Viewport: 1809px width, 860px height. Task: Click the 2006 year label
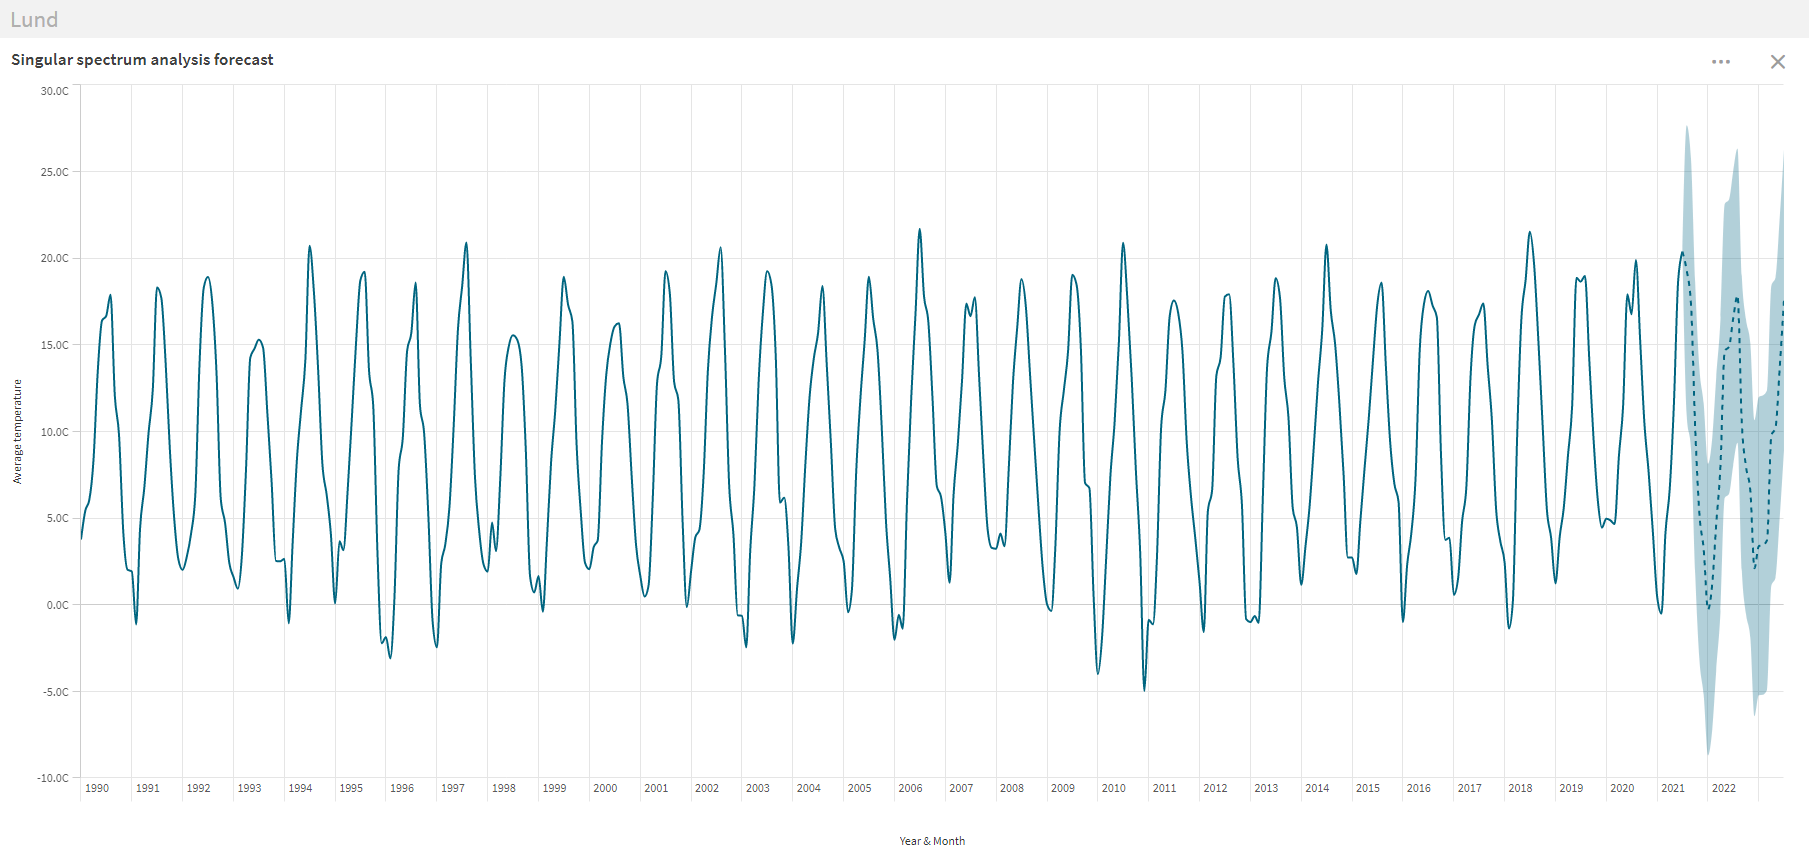(x=910, y=788)
